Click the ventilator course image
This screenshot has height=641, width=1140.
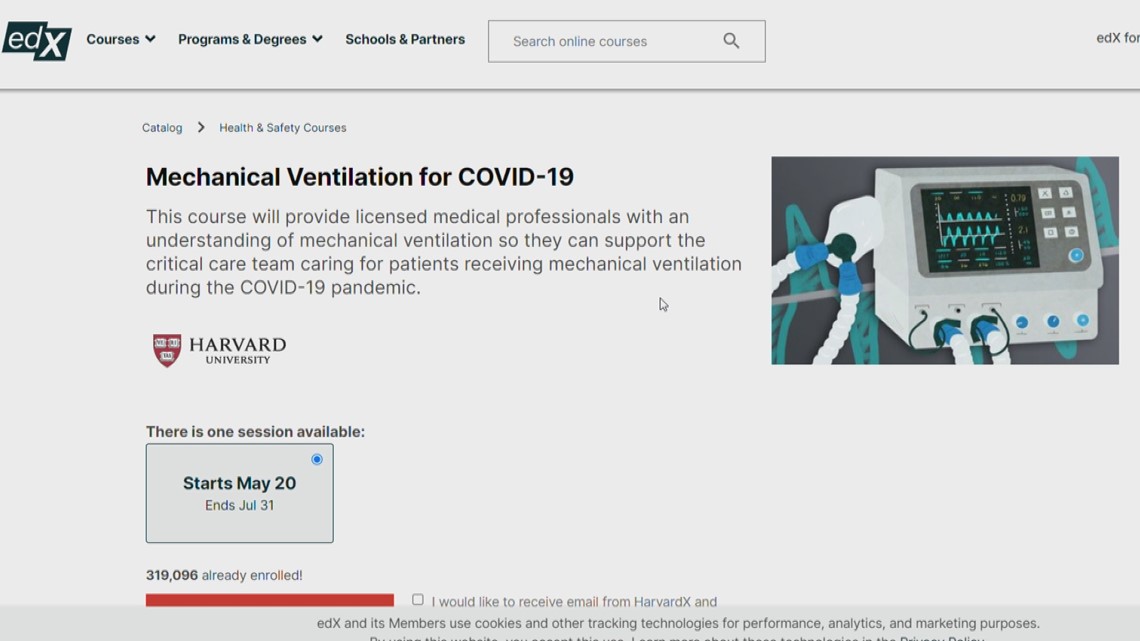945,260
